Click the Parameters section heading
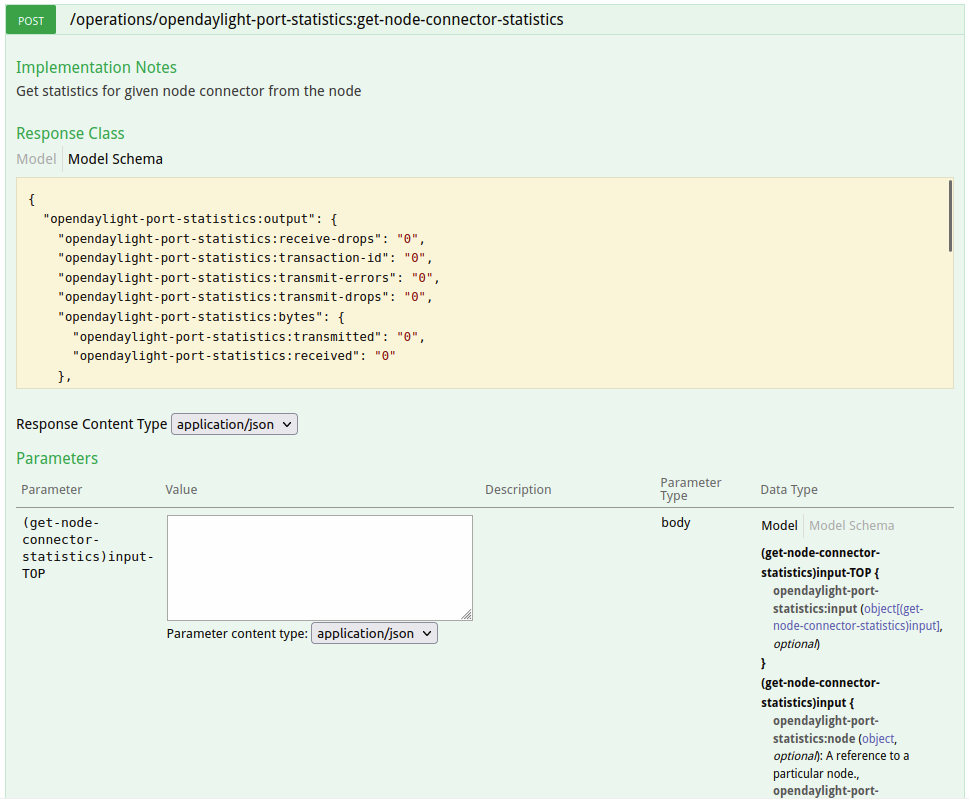The width and height of the screenshot is (969, 799). click(x=57, y=458)
